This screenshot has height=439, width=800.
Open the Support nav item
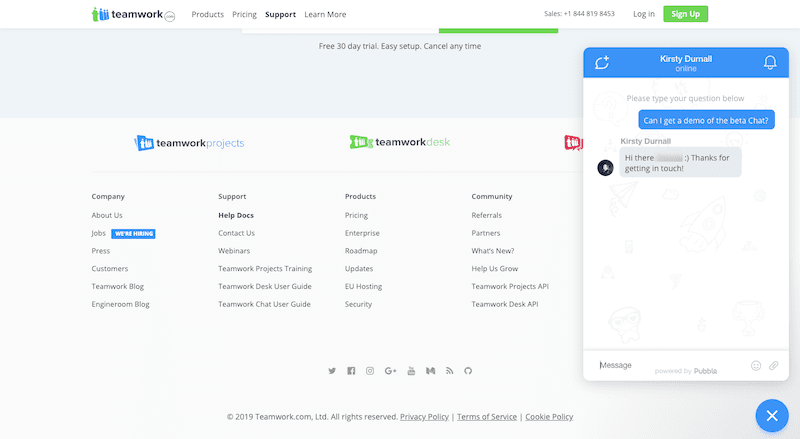(281, 14)
